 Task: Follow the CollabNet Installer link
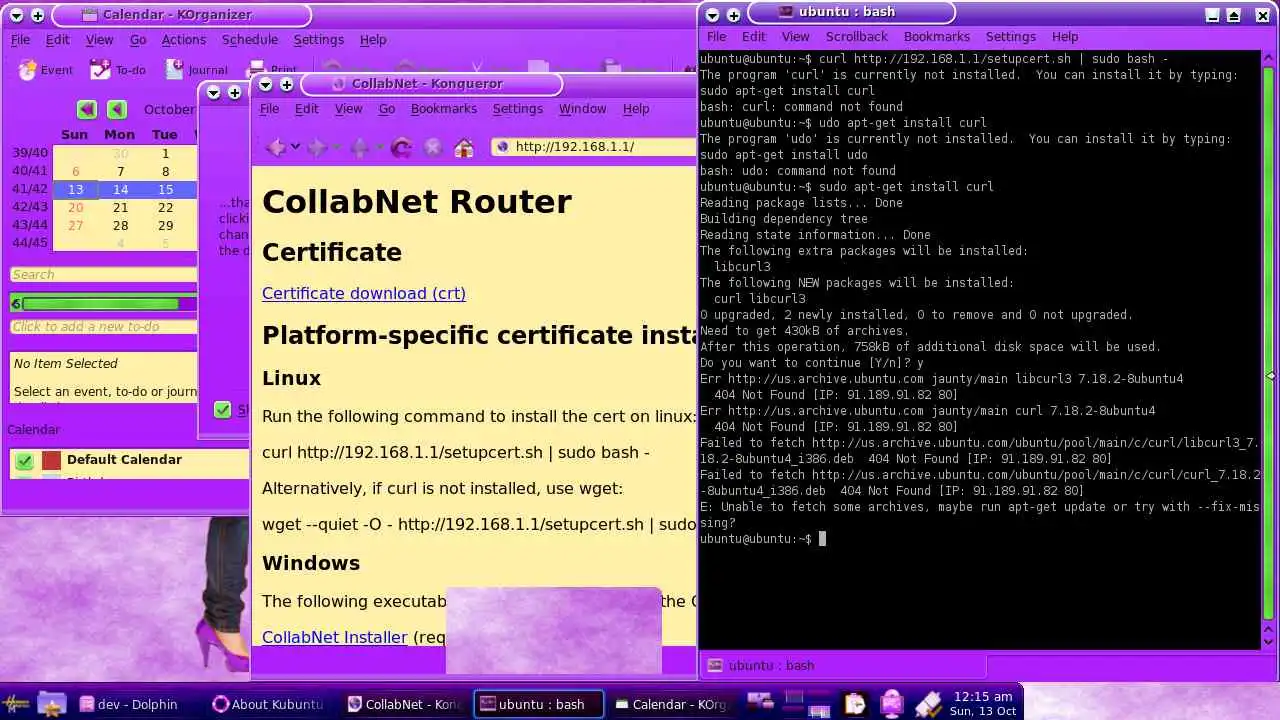tap(334, 637)
